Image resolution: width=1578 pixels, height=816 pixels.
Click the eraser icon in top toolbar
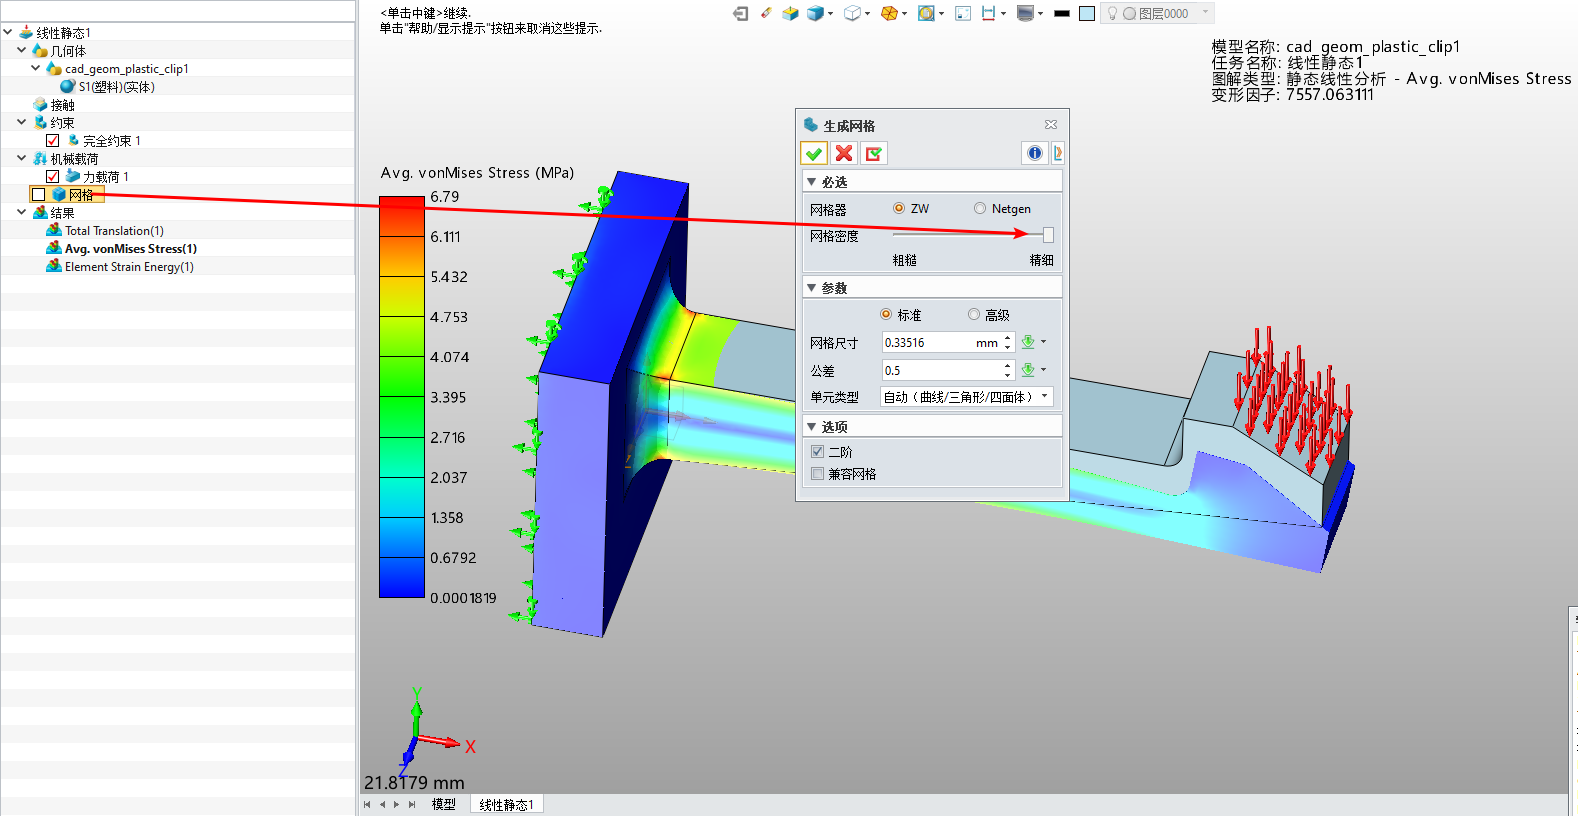pyautogui.click(x=766, y=13)
